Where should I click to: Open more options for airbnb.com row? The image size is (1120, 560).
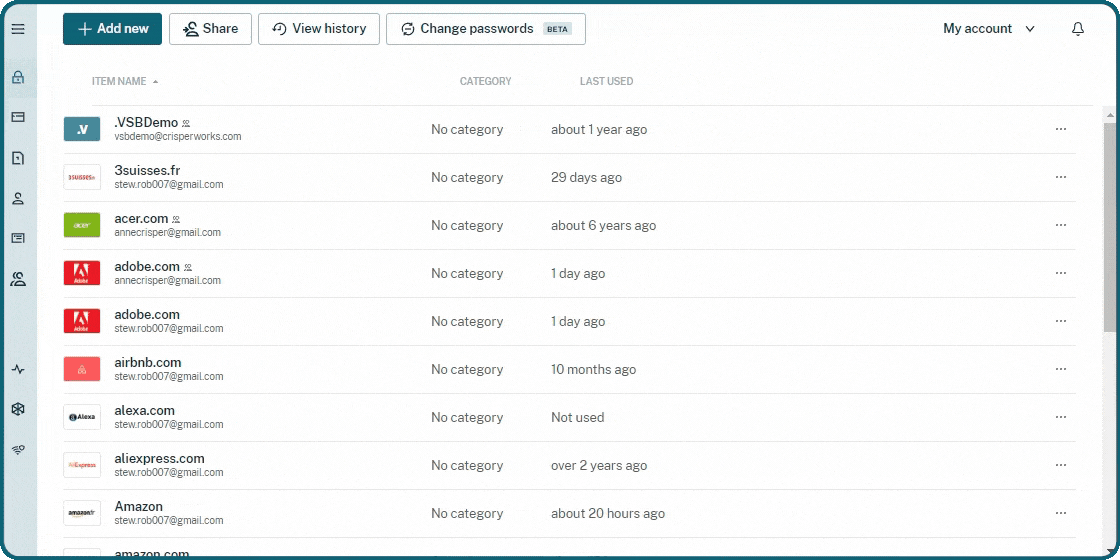pyautogui.click(x=1060, y=369)
